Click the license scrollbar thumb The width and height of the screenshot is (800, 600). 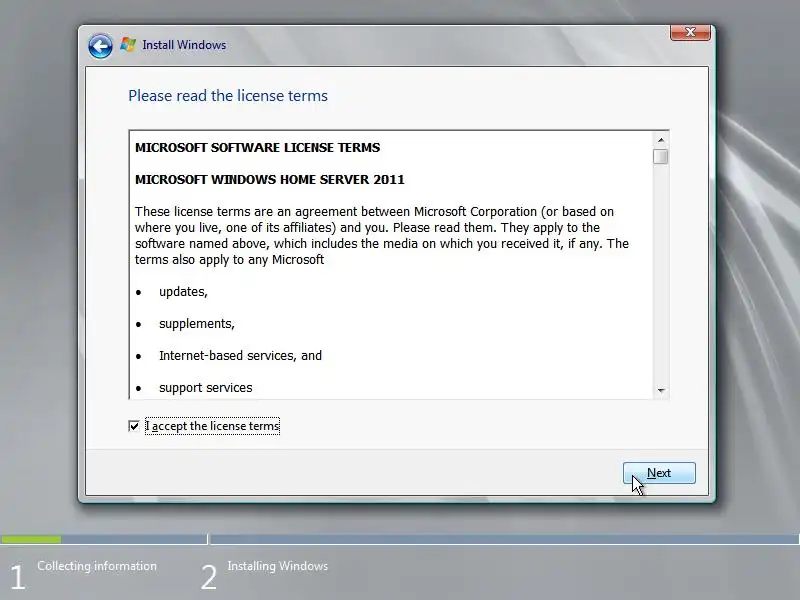pyautogui.click(x=661, y=157)
